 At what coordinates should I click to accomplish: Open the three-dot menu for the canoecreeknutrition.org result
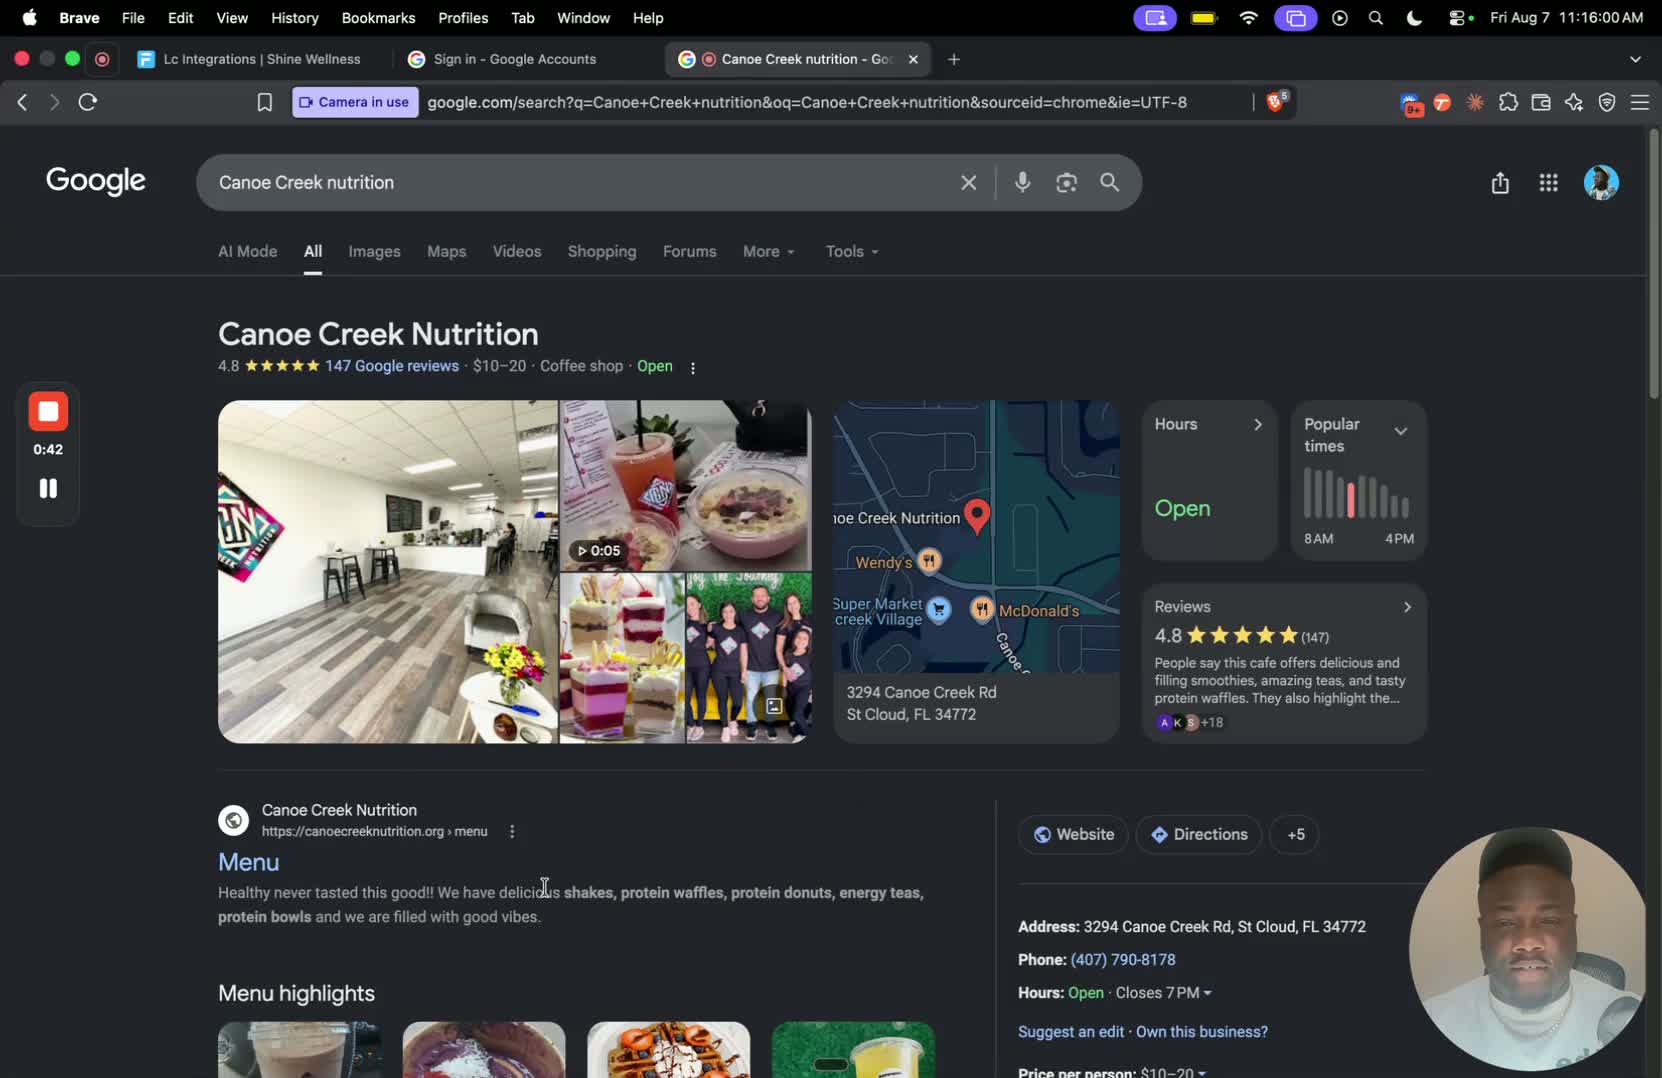pos(512,831)
